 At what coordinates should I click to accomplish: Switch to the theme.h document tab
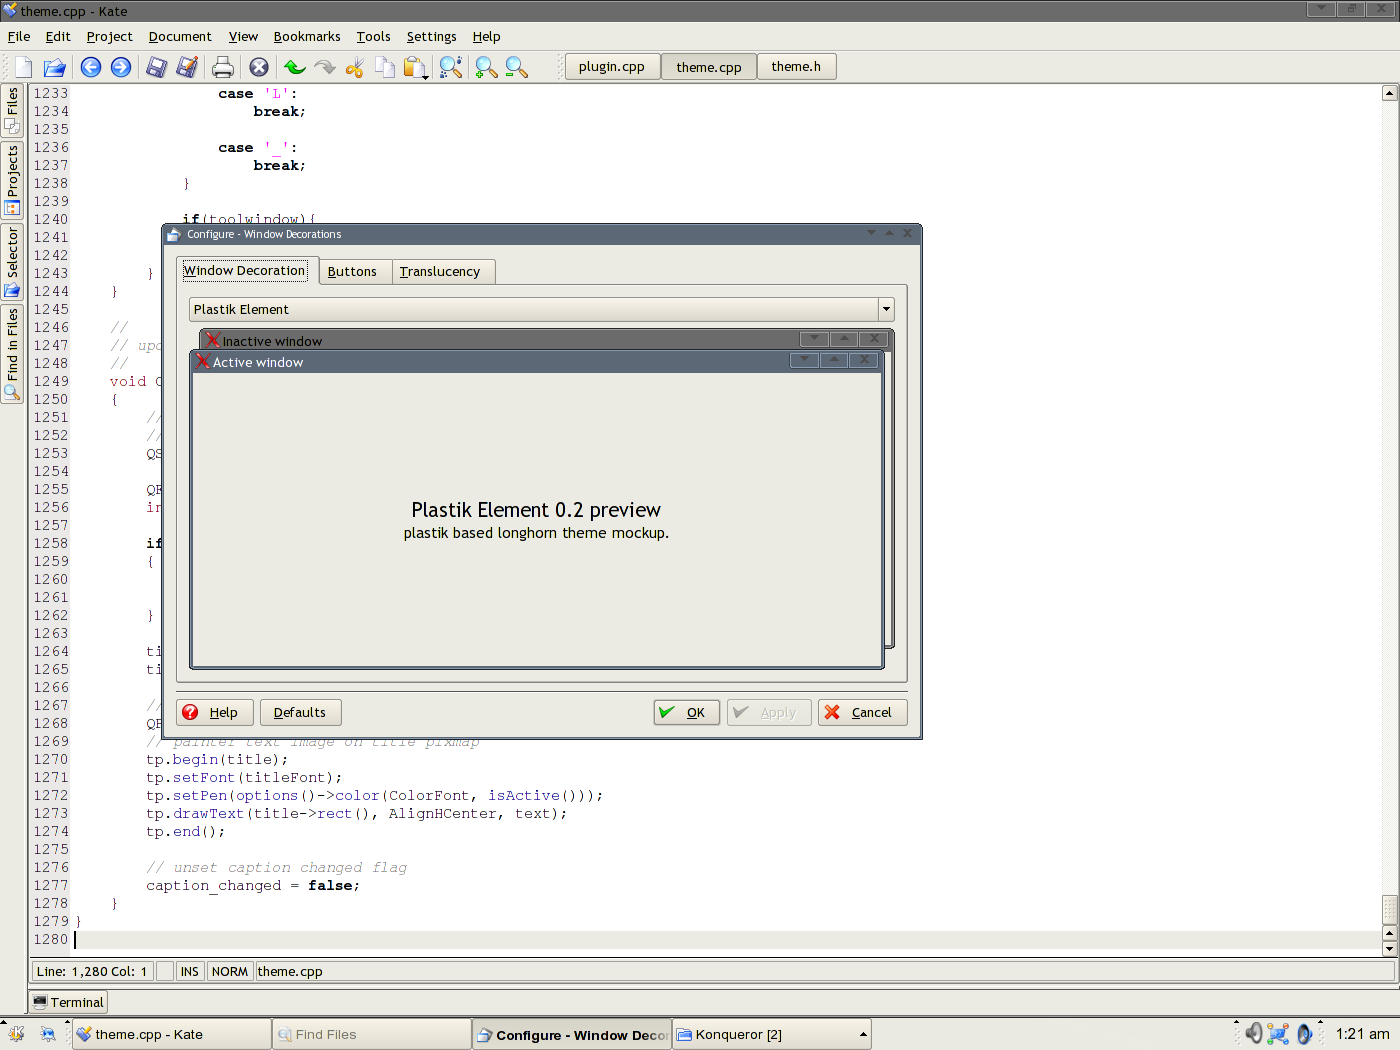pos(796,67)
